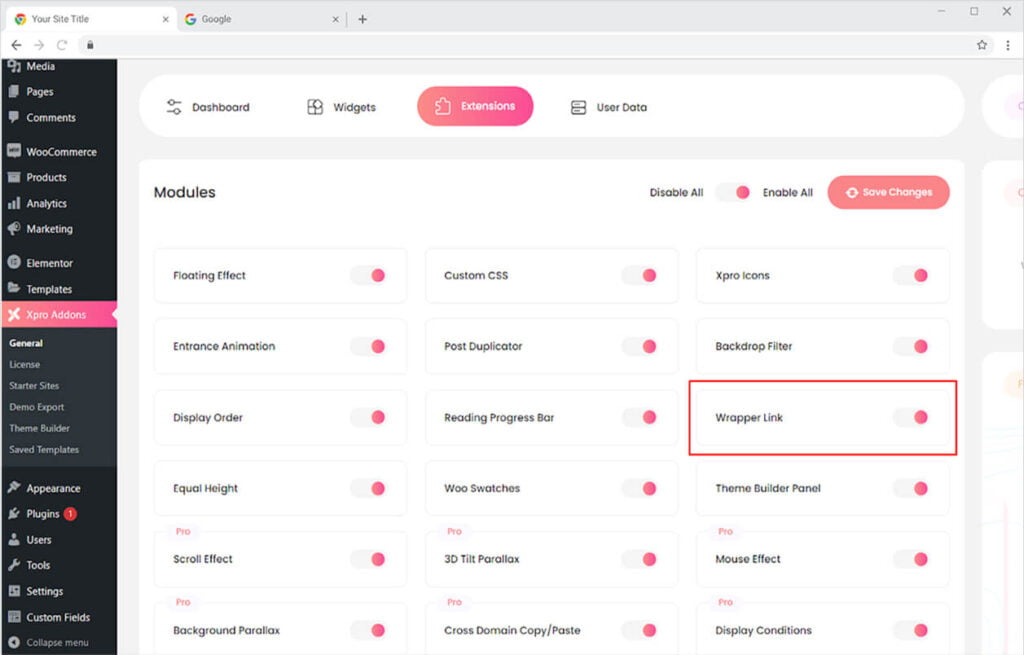
Task: Click the Marketing megaphone icon
Action: [14, 229]
